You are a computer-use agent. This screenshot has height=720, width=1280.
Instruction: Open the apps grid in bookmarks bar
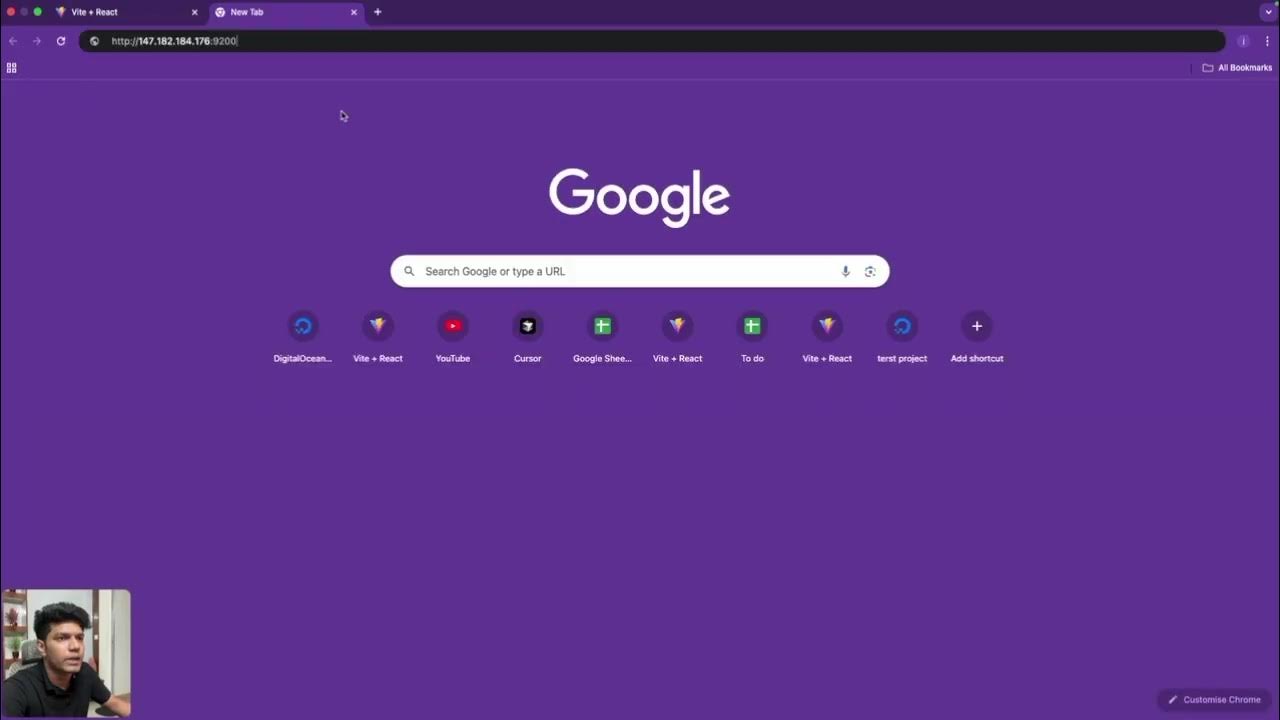coord(12,68)
